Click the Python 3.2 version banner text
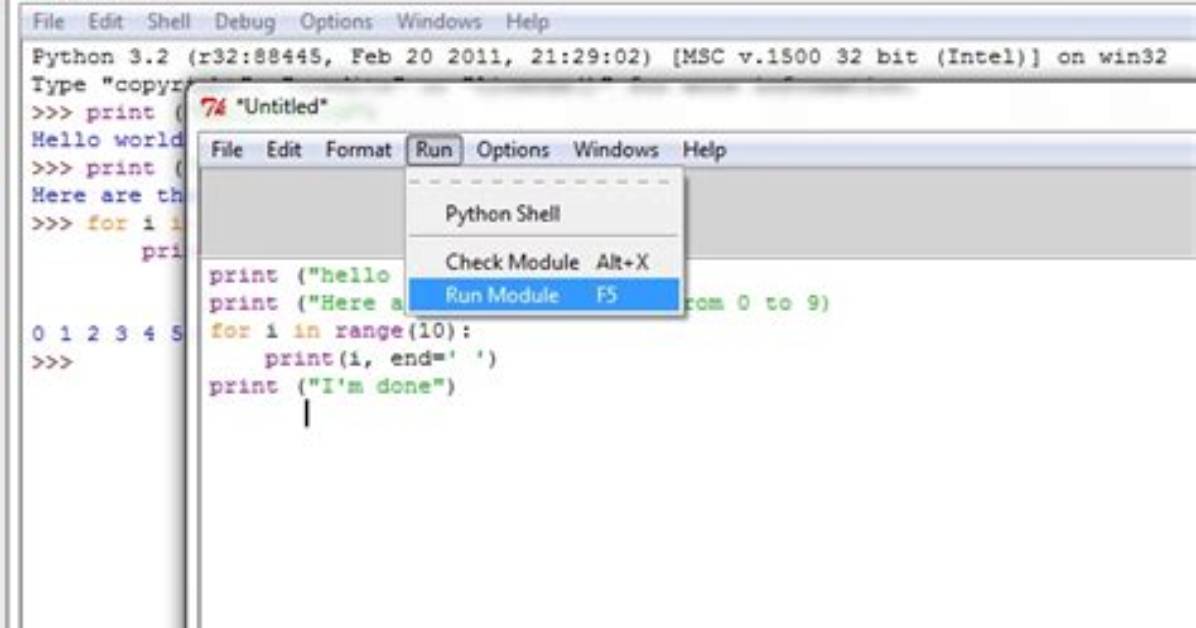The image size is (1196, 628). pyautogui.click(x=599, y=57)
